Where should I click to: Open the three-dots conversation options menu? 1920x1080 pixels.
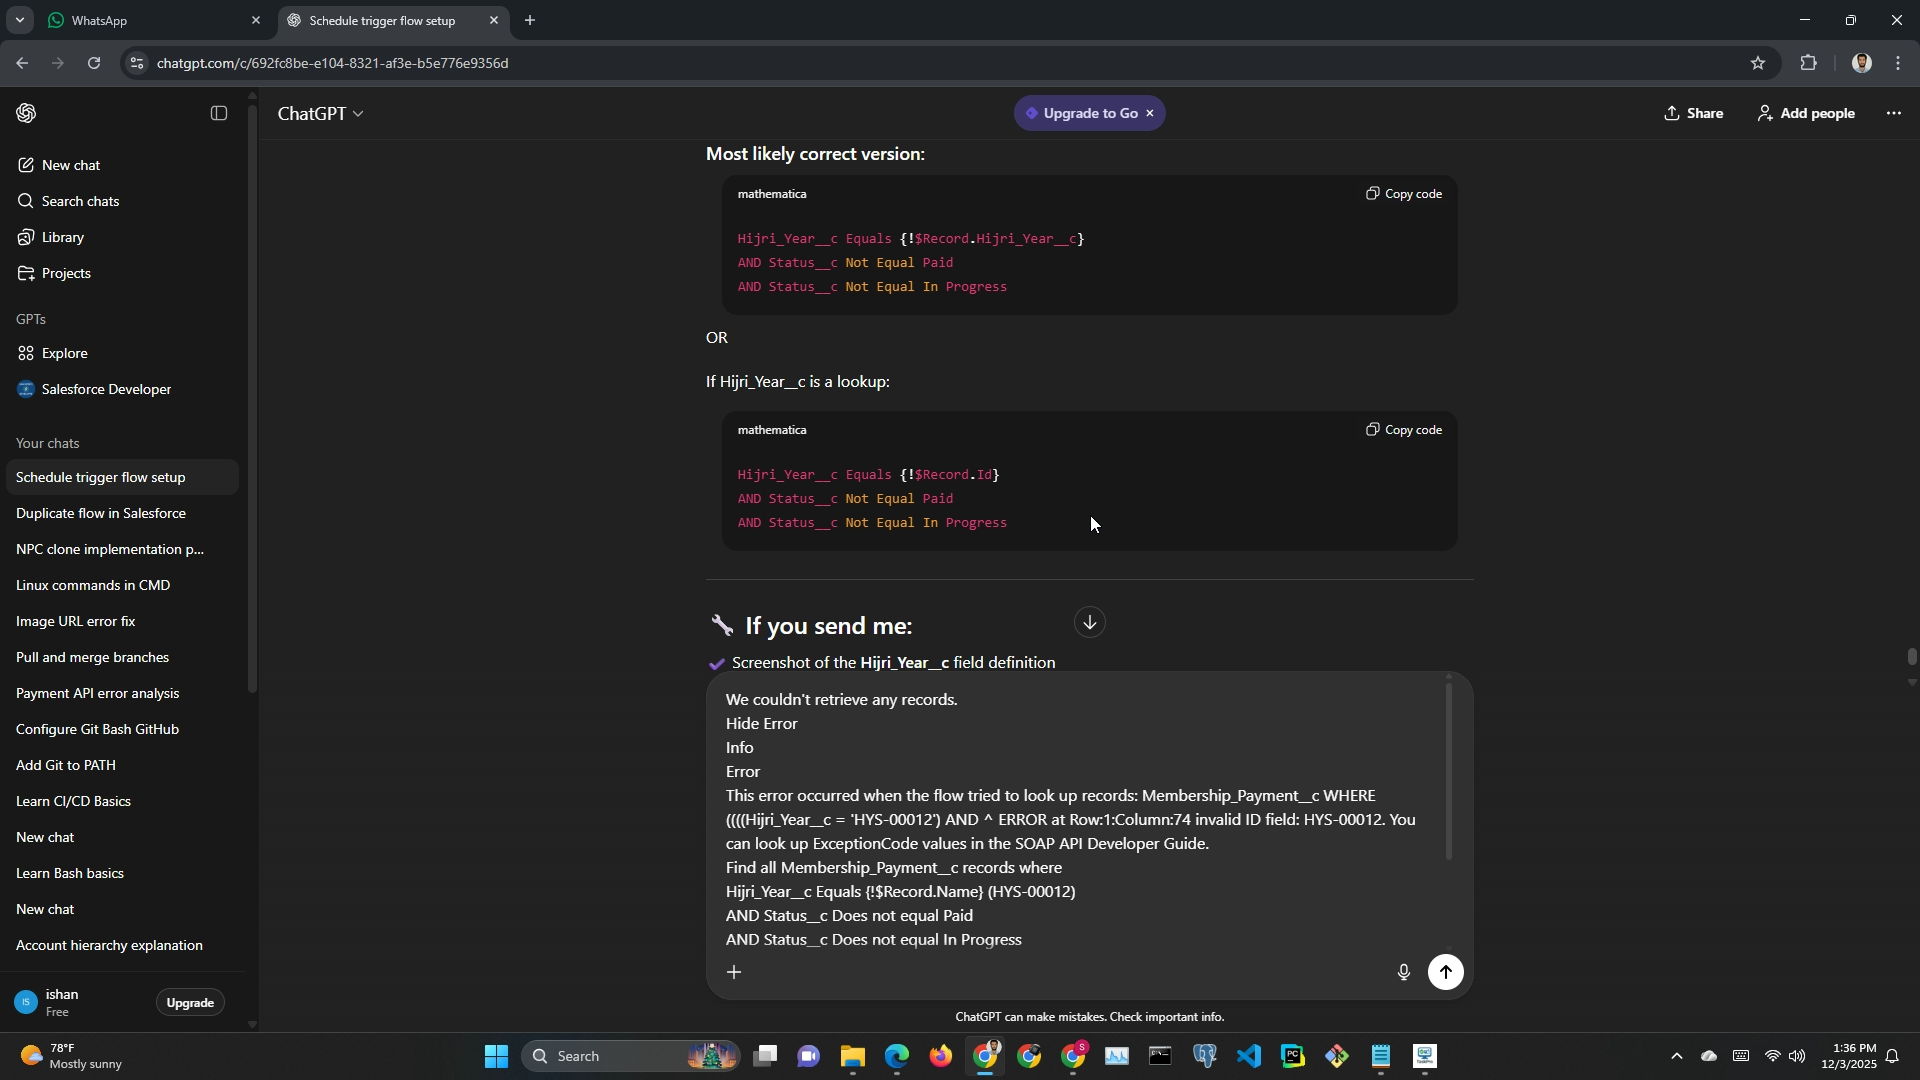coord(1893,113)
